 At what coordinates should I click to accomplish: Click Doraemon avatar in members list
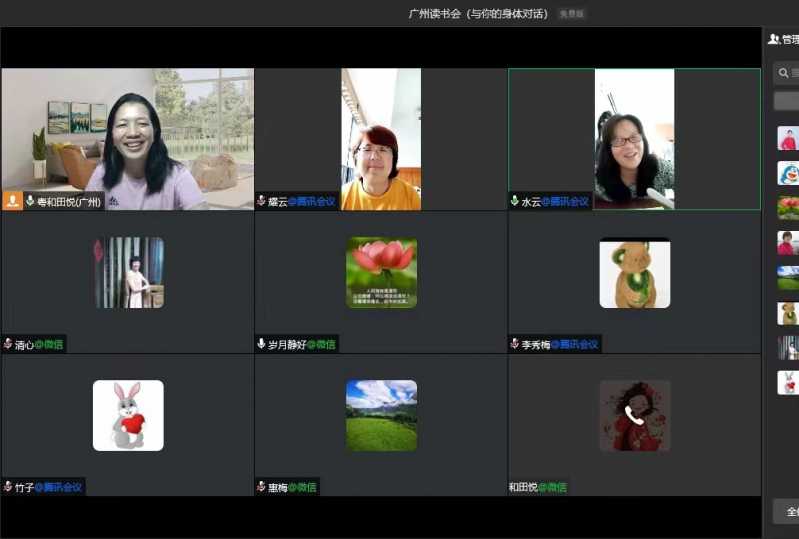[x=788, y=173]
